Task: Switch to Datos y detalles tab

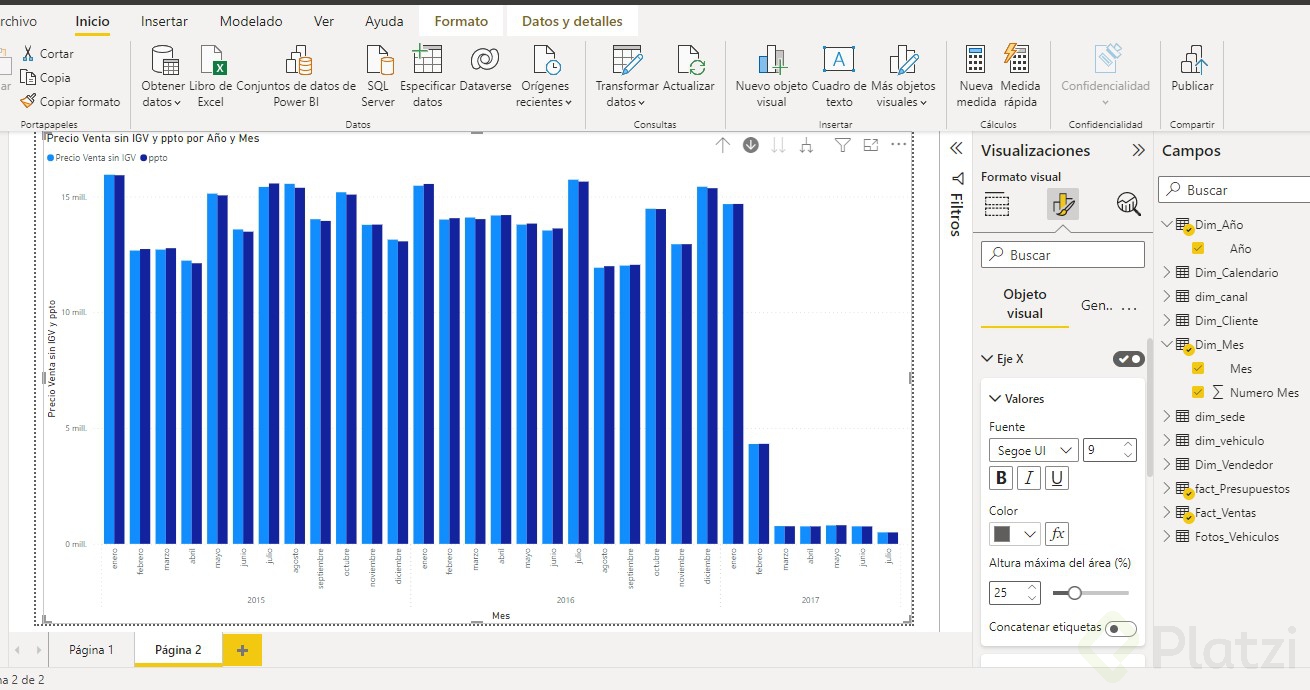Action: coord(572,21)
